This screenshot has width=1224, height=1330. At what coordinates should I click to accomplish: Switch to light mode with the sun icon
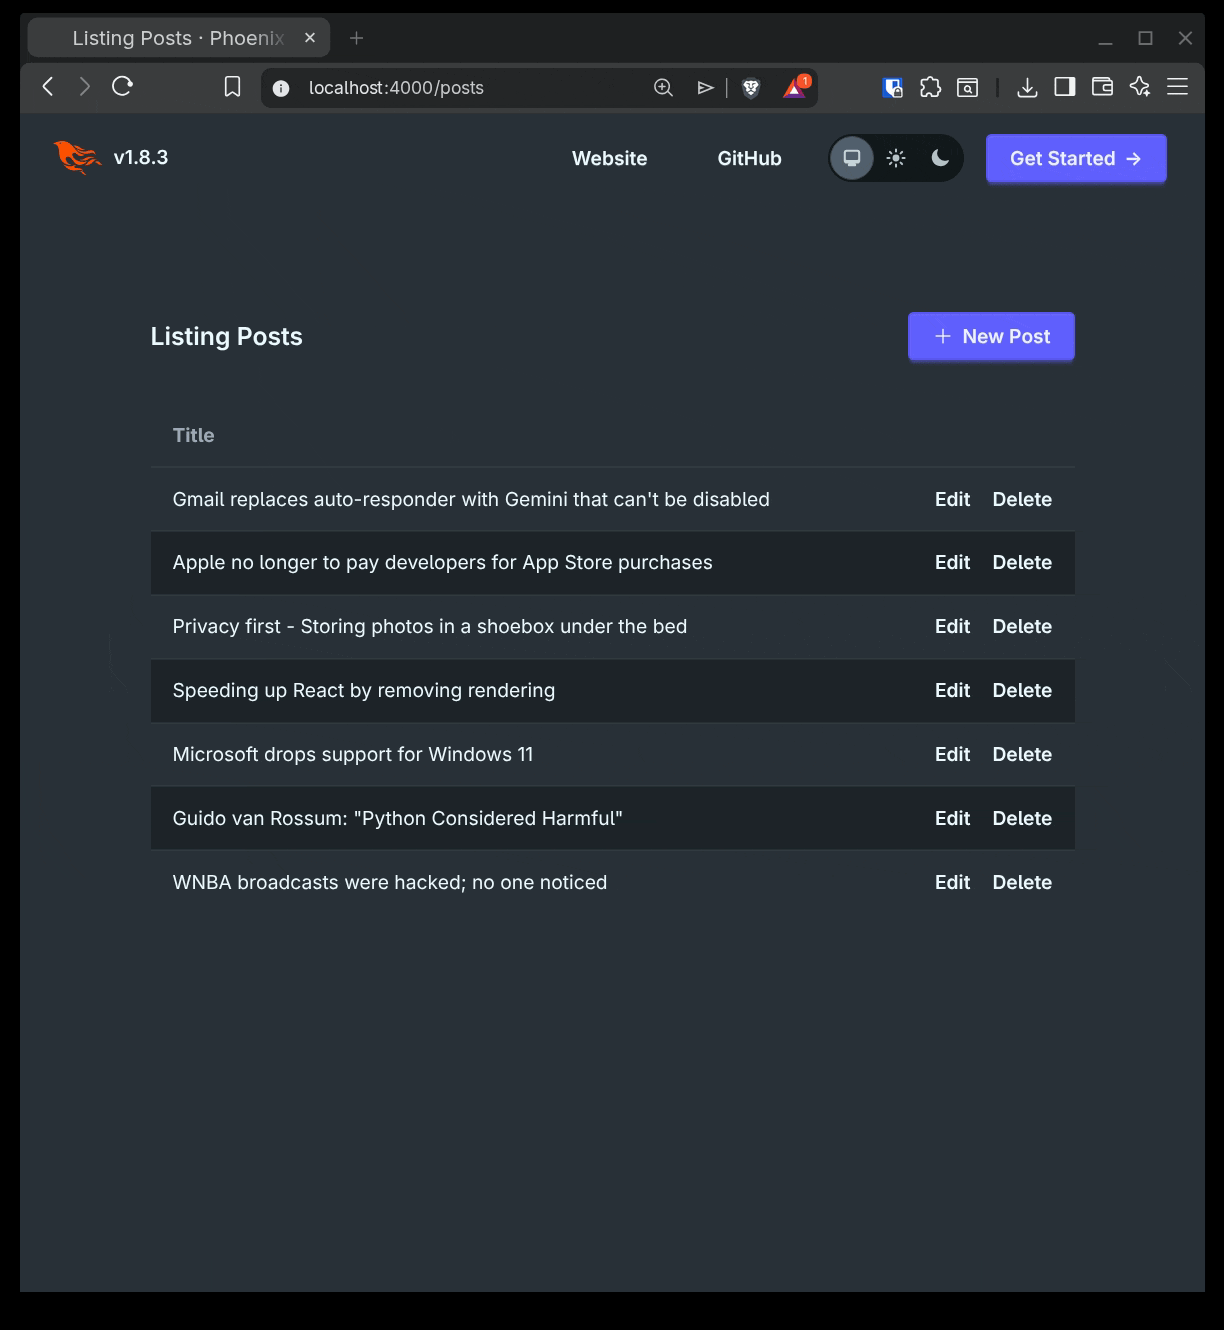895,158
